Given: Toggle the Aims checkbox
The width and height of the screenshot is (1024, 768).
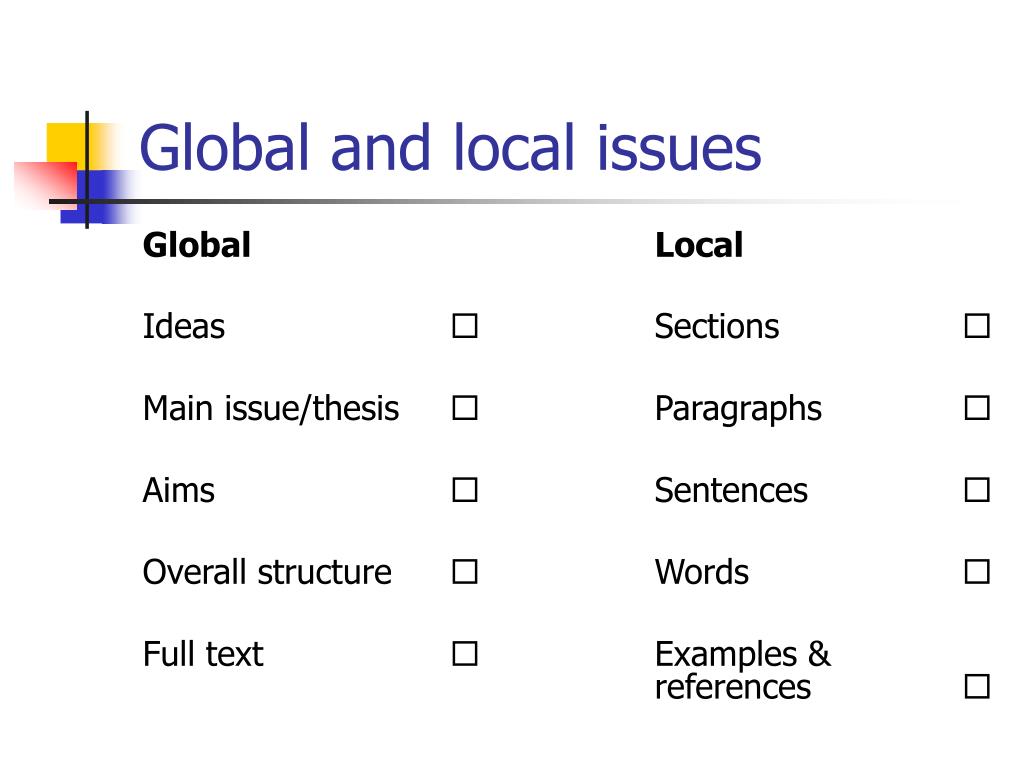Looking at the screenshot, I should point(464,490).
